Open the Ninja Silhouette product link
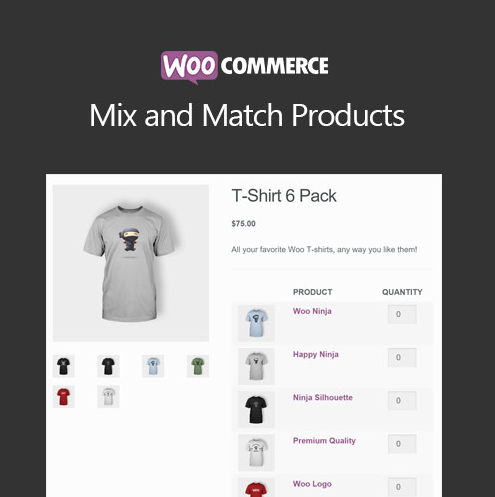The height and width of the screenshot is (497, 495). pos(323,397)
